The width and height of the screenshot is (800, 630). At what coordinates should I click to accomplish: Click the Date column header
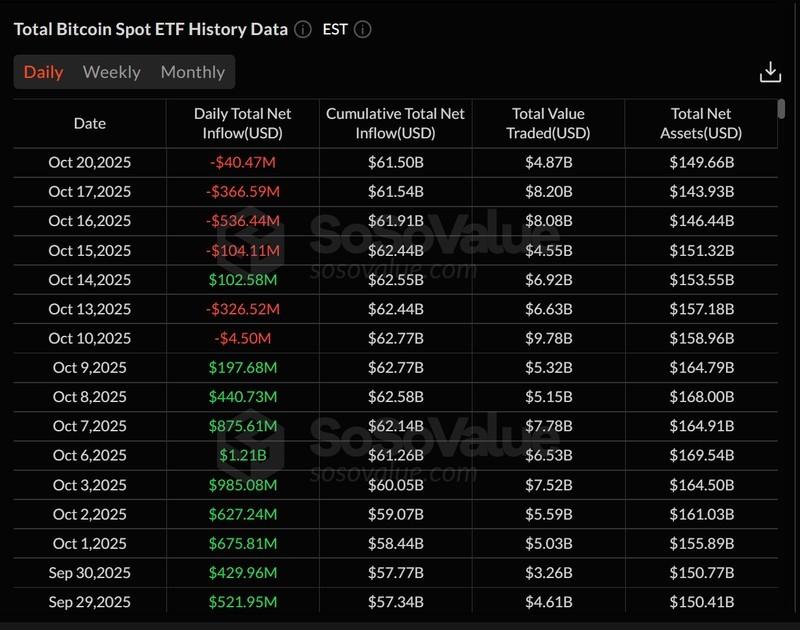[x=90, y=124]
